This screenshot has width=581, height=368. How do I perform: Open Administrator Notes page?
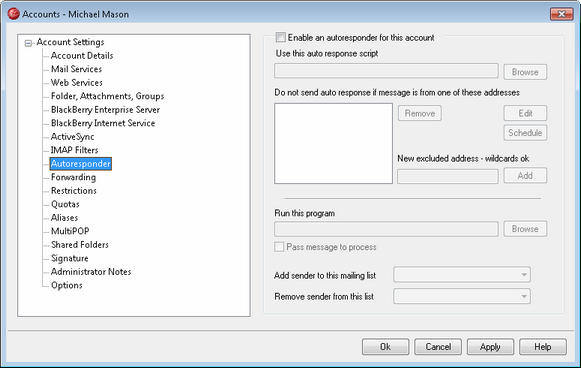91,272
